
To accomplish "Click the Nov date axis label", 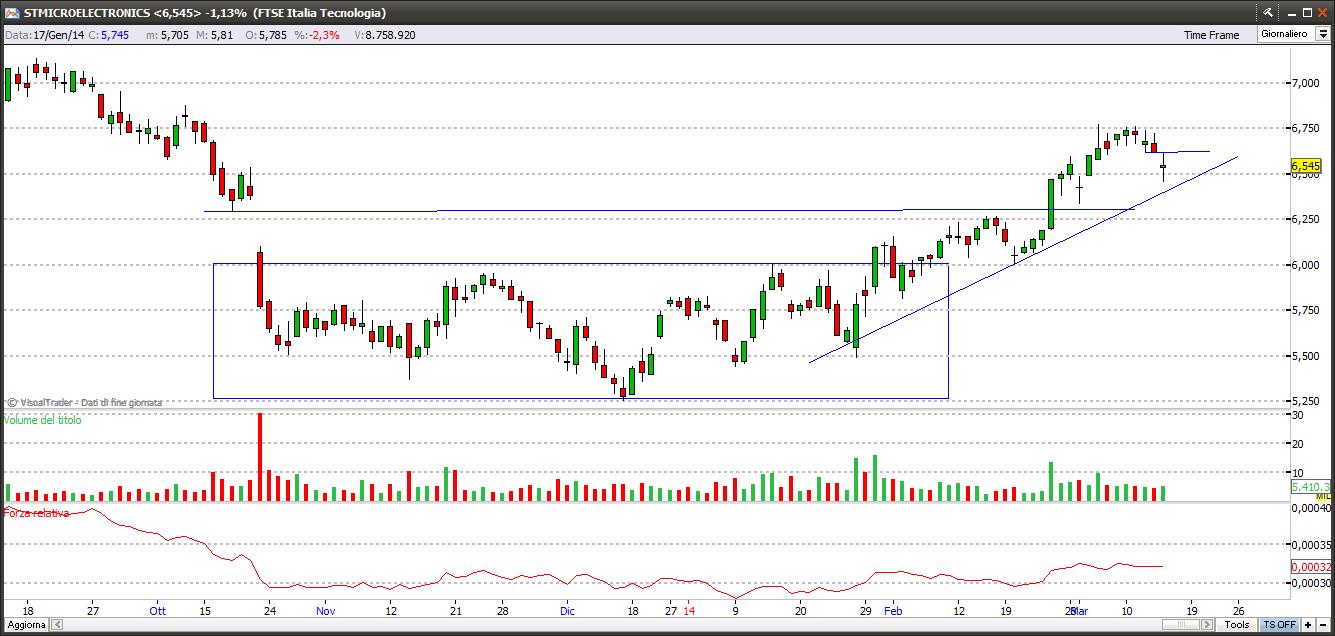I will (324, 610).
